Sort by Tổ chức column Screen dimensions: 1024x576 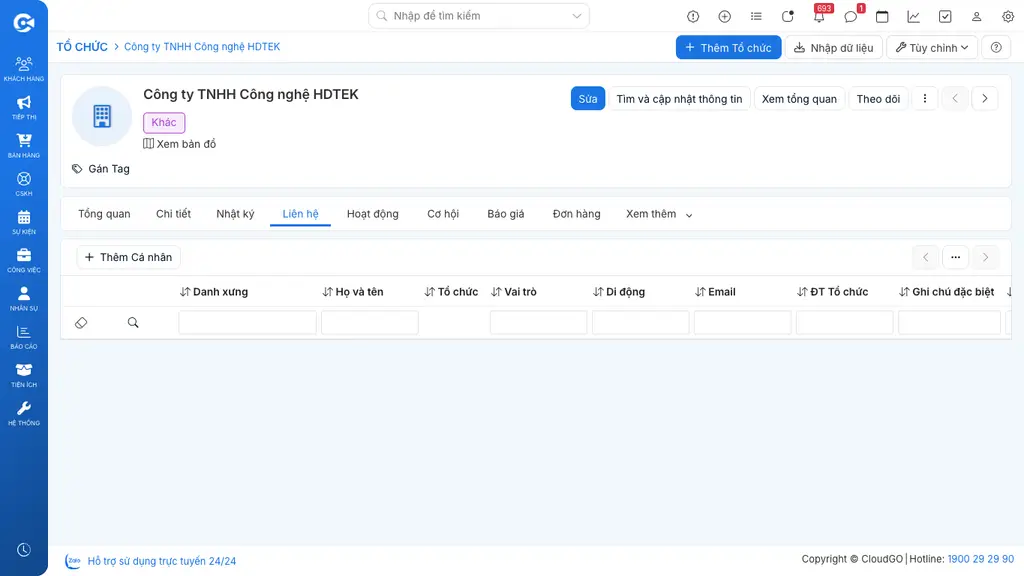[451, 292]
